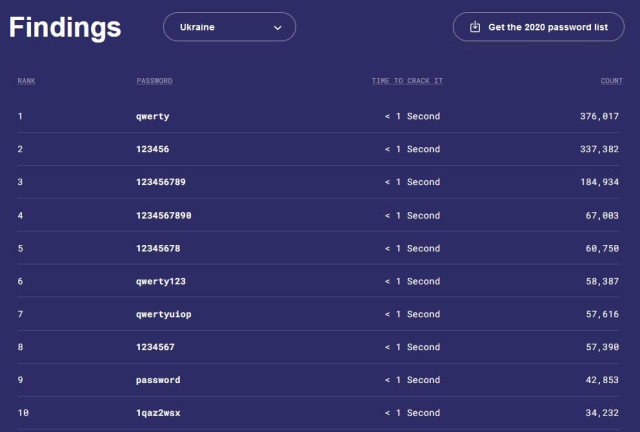Click the 1234567890 password text
This screenshot has height=432, width=640.
(163, 215)
